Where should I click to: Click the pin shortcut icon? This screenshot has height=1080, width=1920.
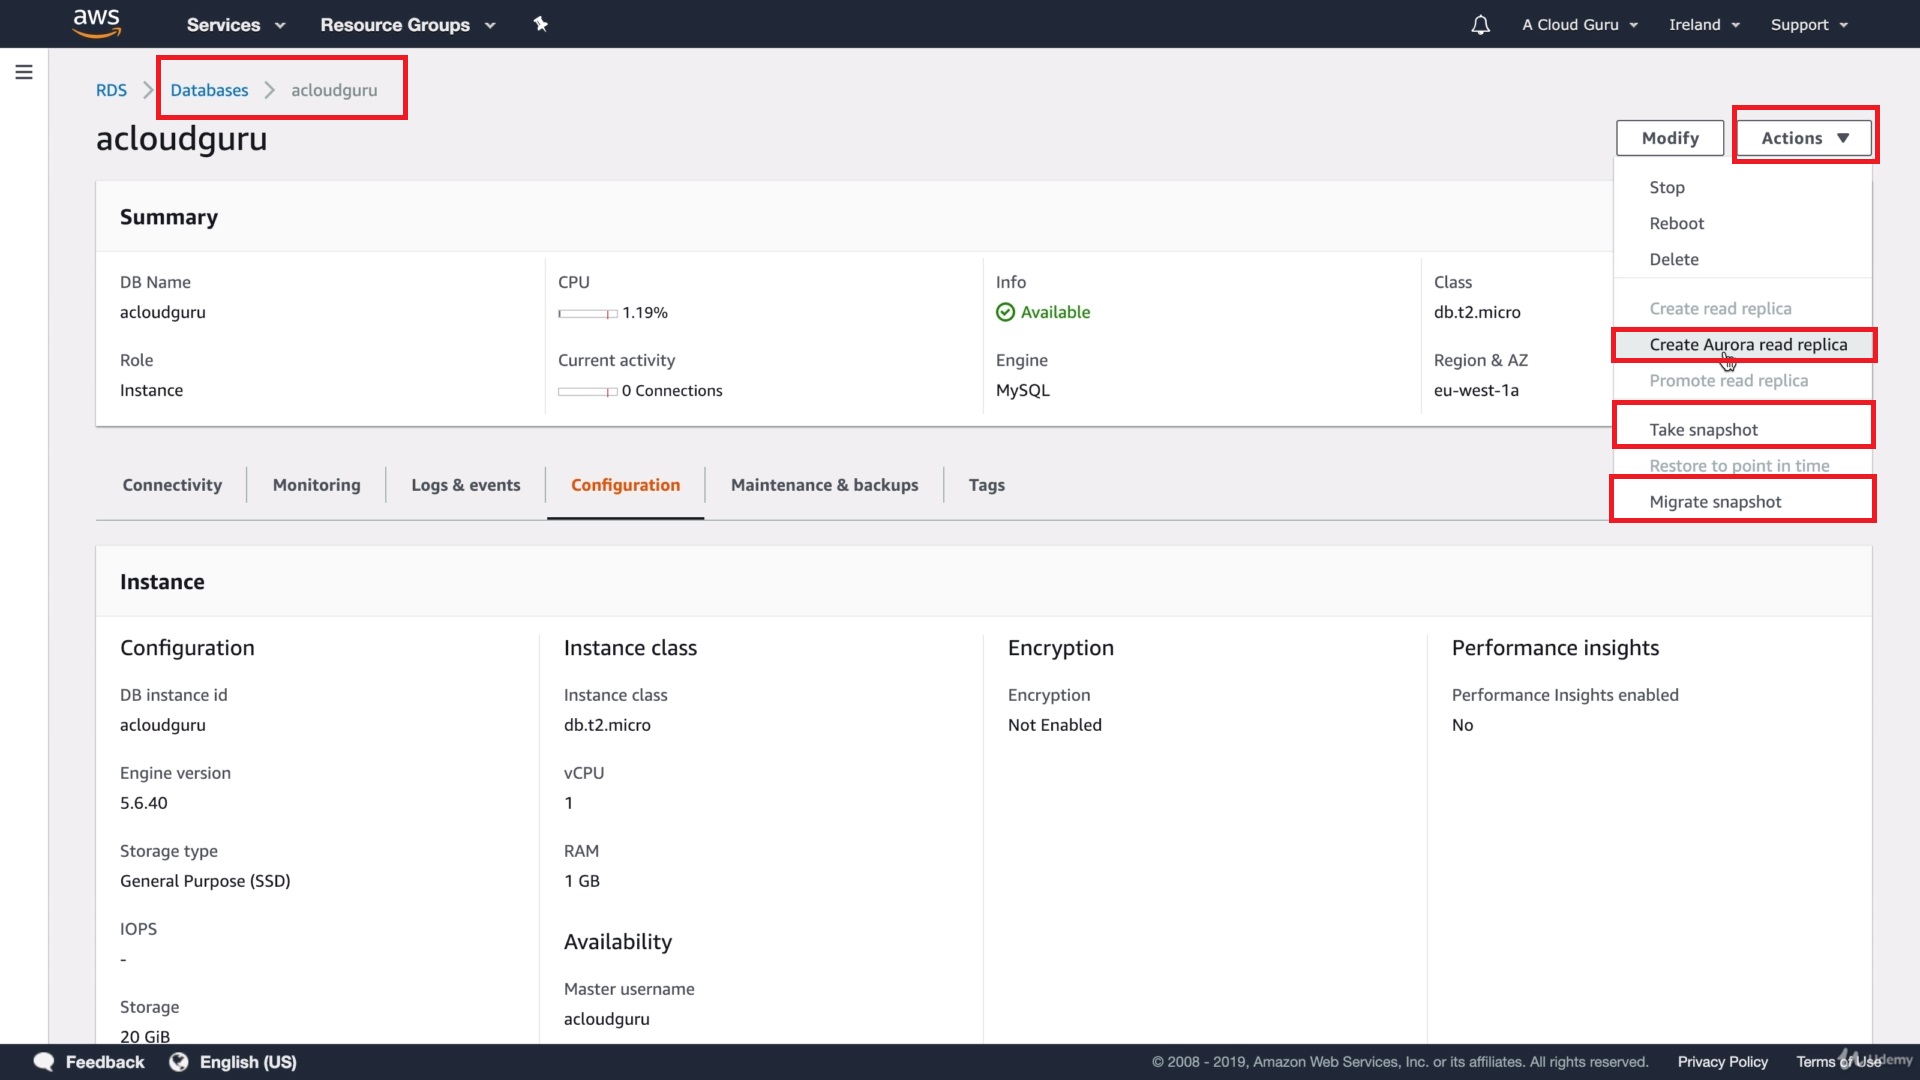541,24
